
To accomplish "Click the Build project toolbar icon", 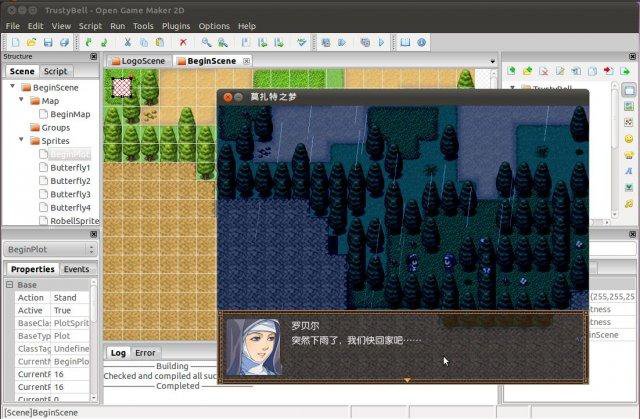I will click(x=326, y=42).
